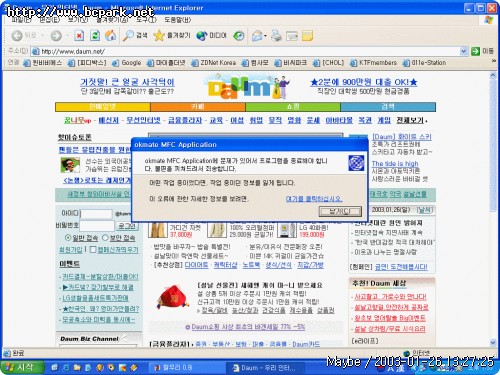This screenshot has height=375, width=500.
Task: Expand the Back button history dropdown arrow
Action: click(42, 35)
